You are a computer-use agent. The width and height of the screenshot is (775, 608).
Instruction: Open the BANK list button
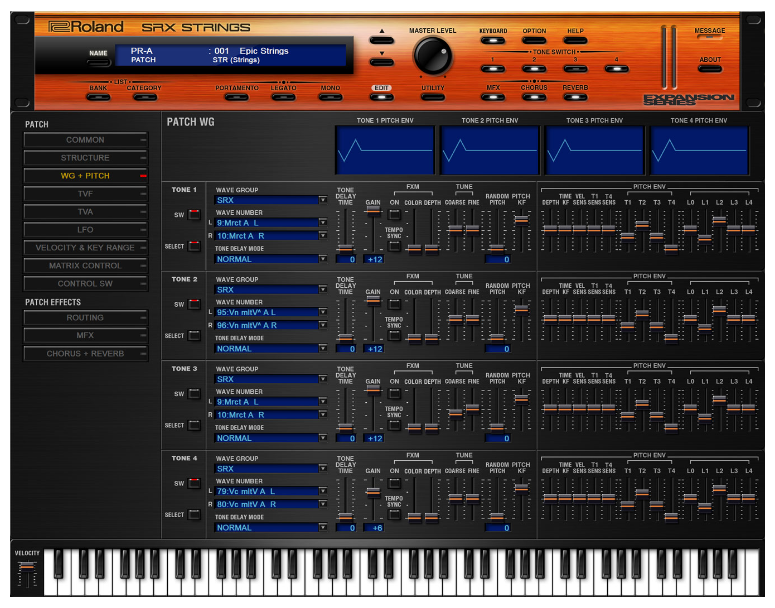(98, 97)
